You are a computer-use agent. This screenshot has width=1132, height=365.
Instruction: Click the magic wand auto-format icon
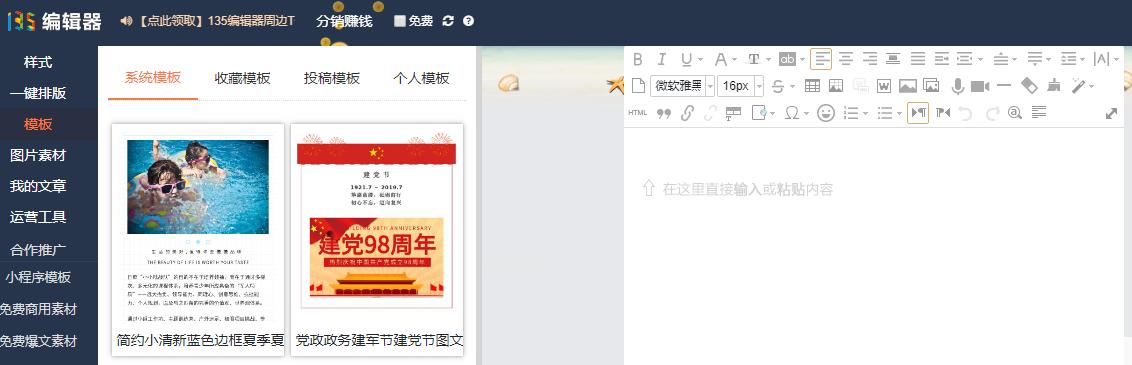1079,86
